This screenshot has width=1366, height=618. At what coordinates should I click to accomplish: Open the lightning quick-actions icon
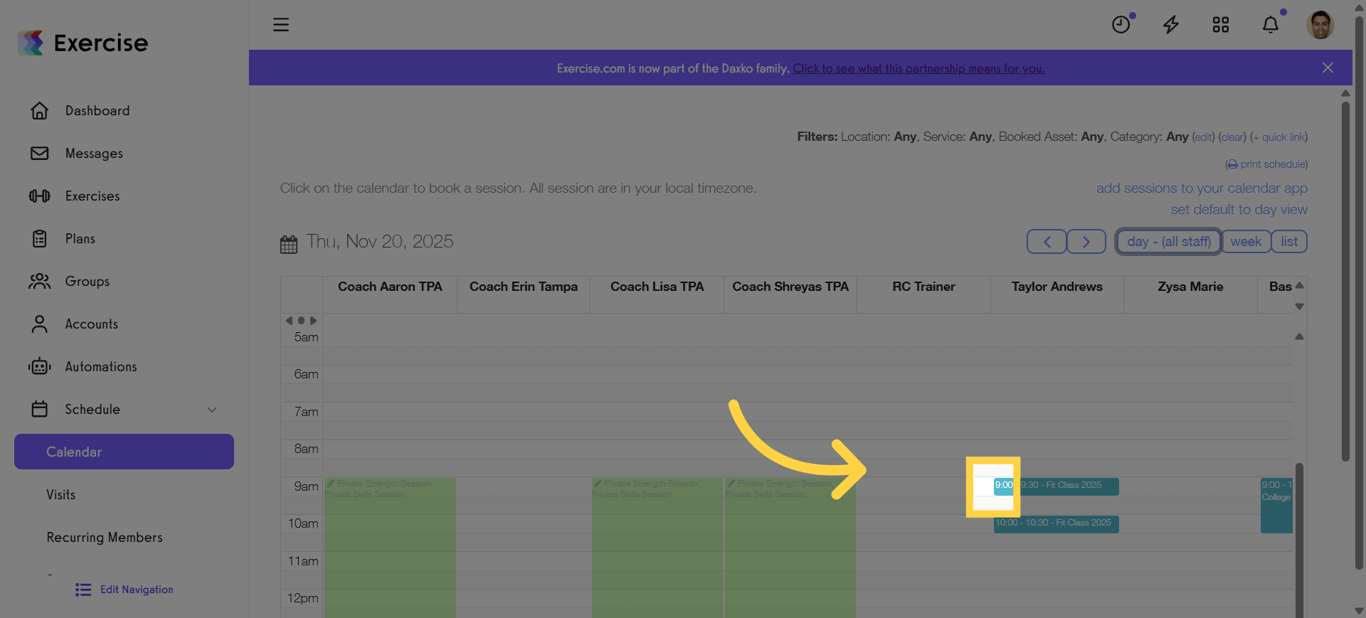(x=1170, y=24)
